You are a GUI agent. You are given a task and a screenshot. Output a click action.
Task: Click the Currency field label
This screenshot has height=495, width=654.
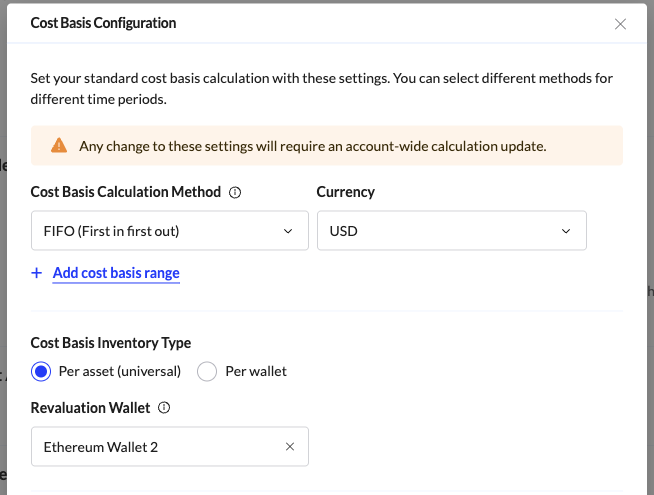345,192
